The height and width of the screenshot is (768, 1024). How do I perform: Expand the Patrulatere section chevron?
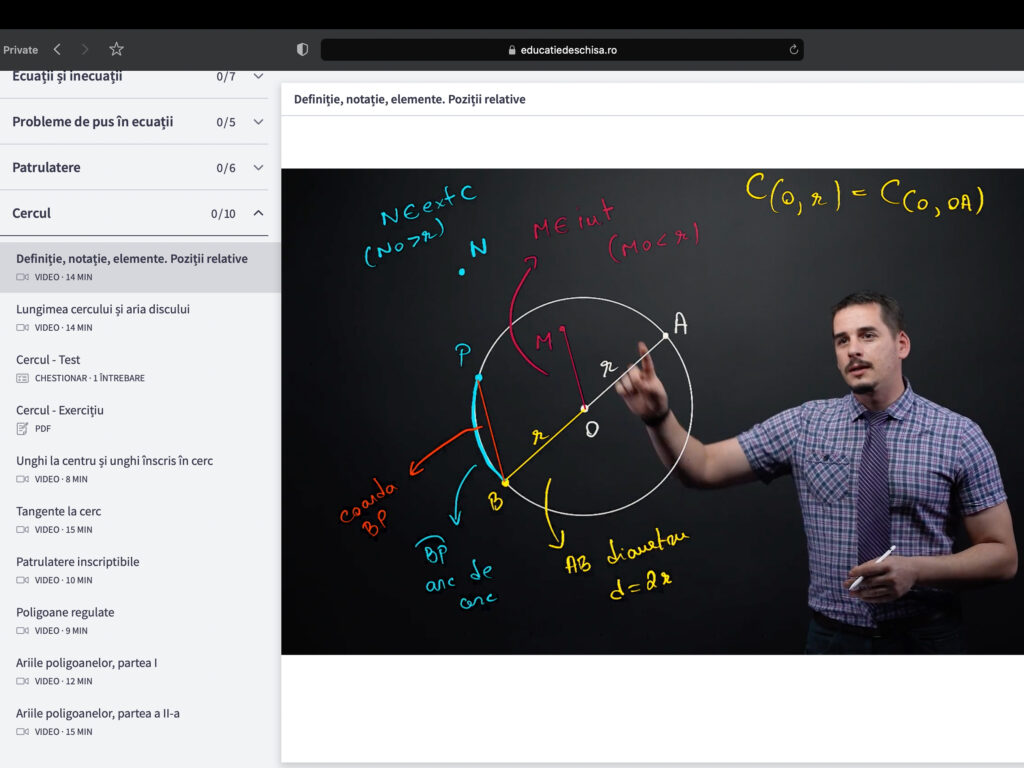tap(258, 168)
